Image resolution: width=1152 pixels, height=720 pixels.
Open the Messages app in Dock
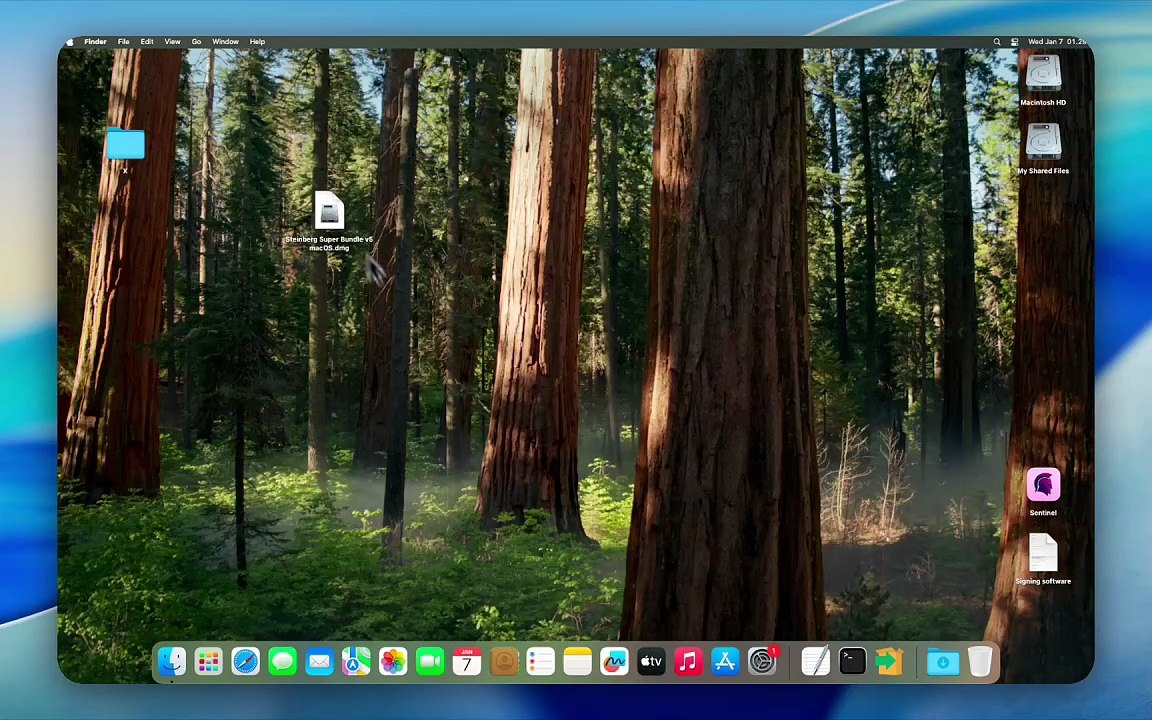pos(283,661)
